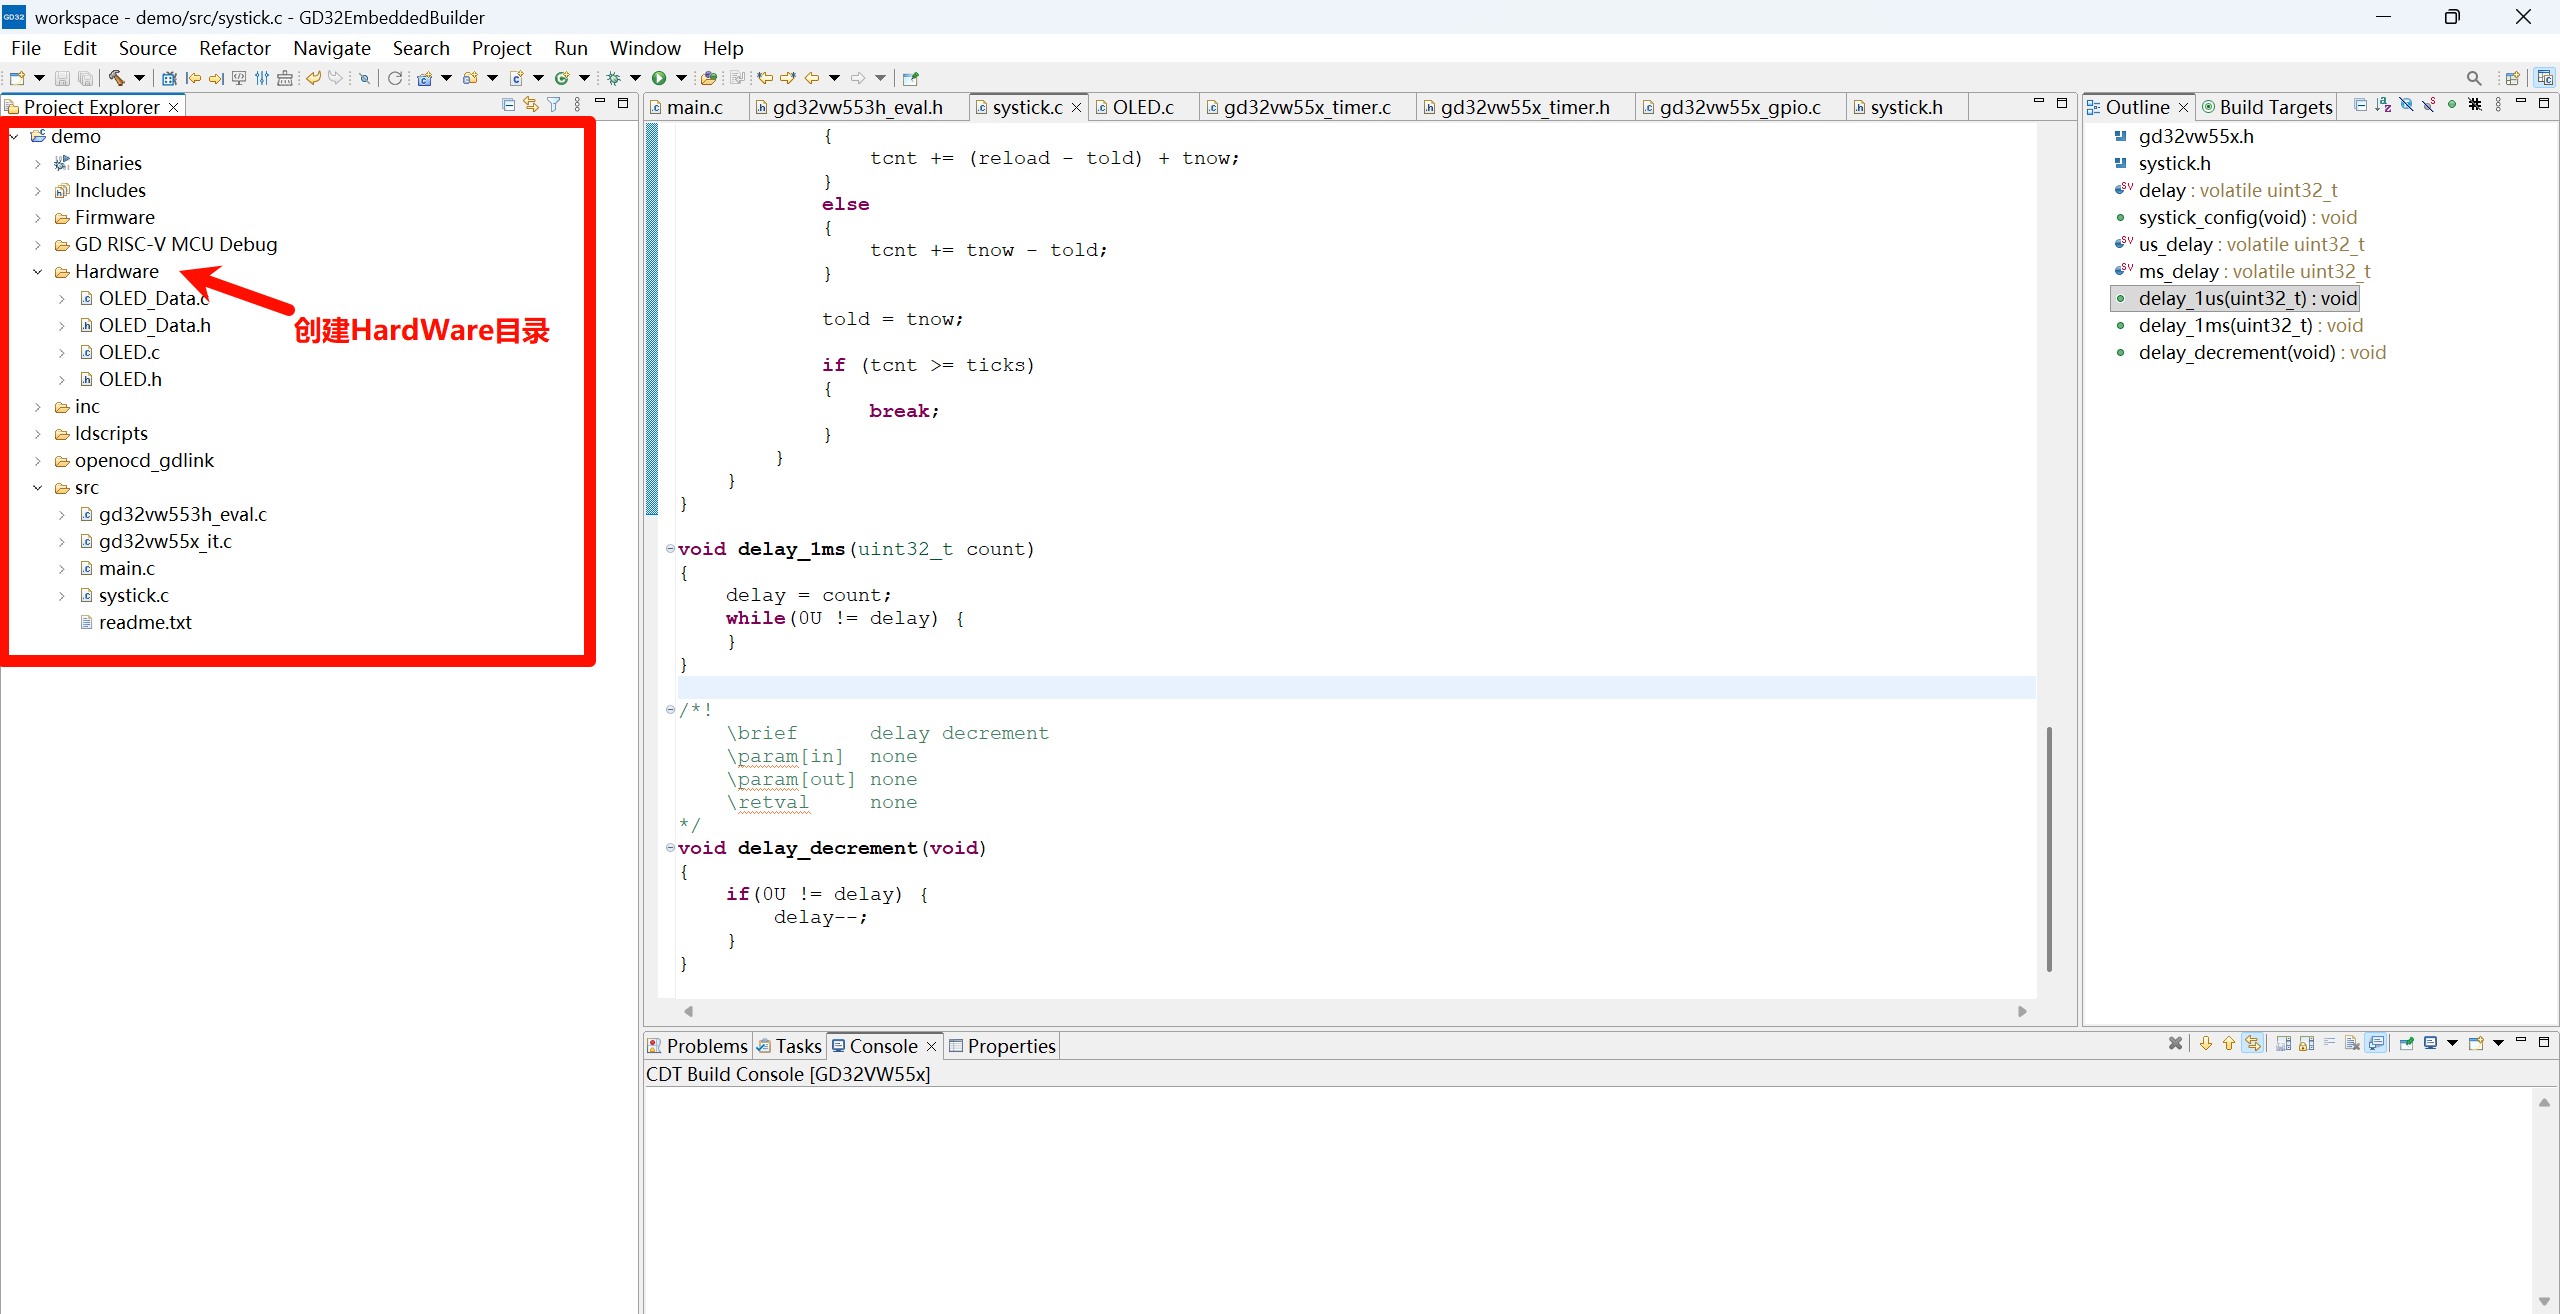Open the Build Targets view tab
Screen dimensions: 2560x1314
2275,107
